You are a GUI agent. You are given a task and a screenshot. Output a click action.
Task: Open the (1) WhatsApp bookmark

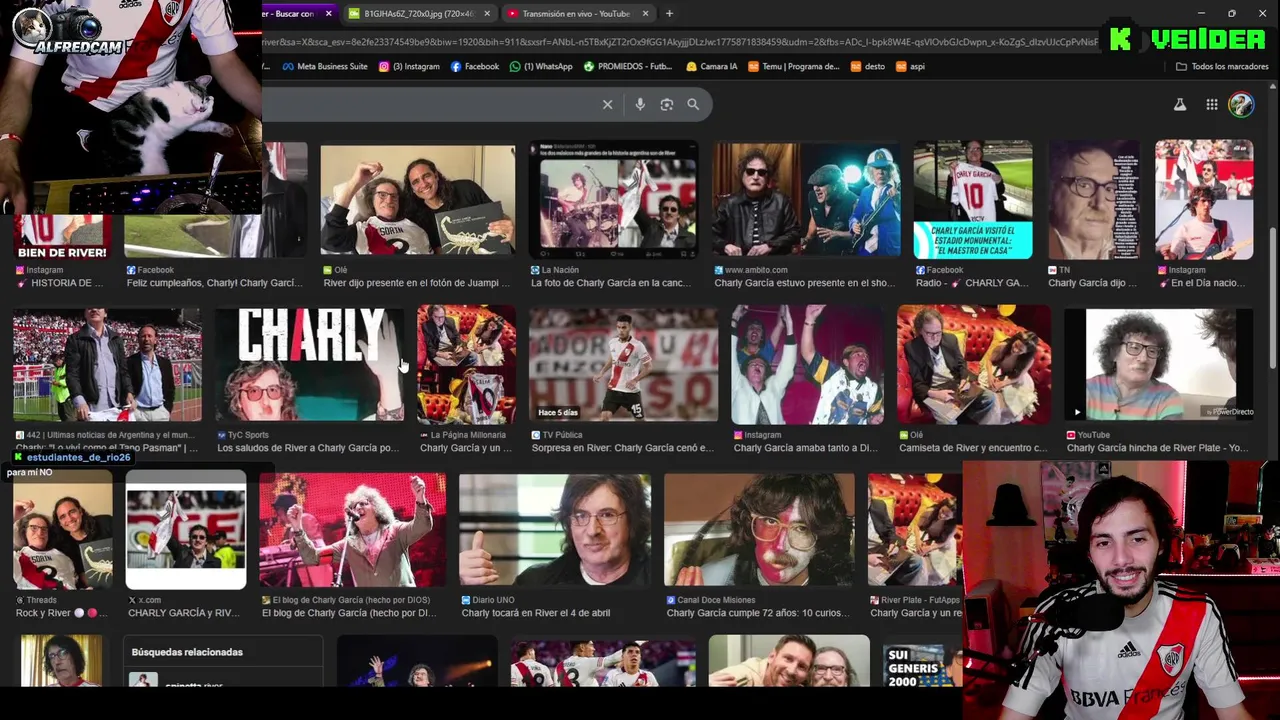(541, 66)
